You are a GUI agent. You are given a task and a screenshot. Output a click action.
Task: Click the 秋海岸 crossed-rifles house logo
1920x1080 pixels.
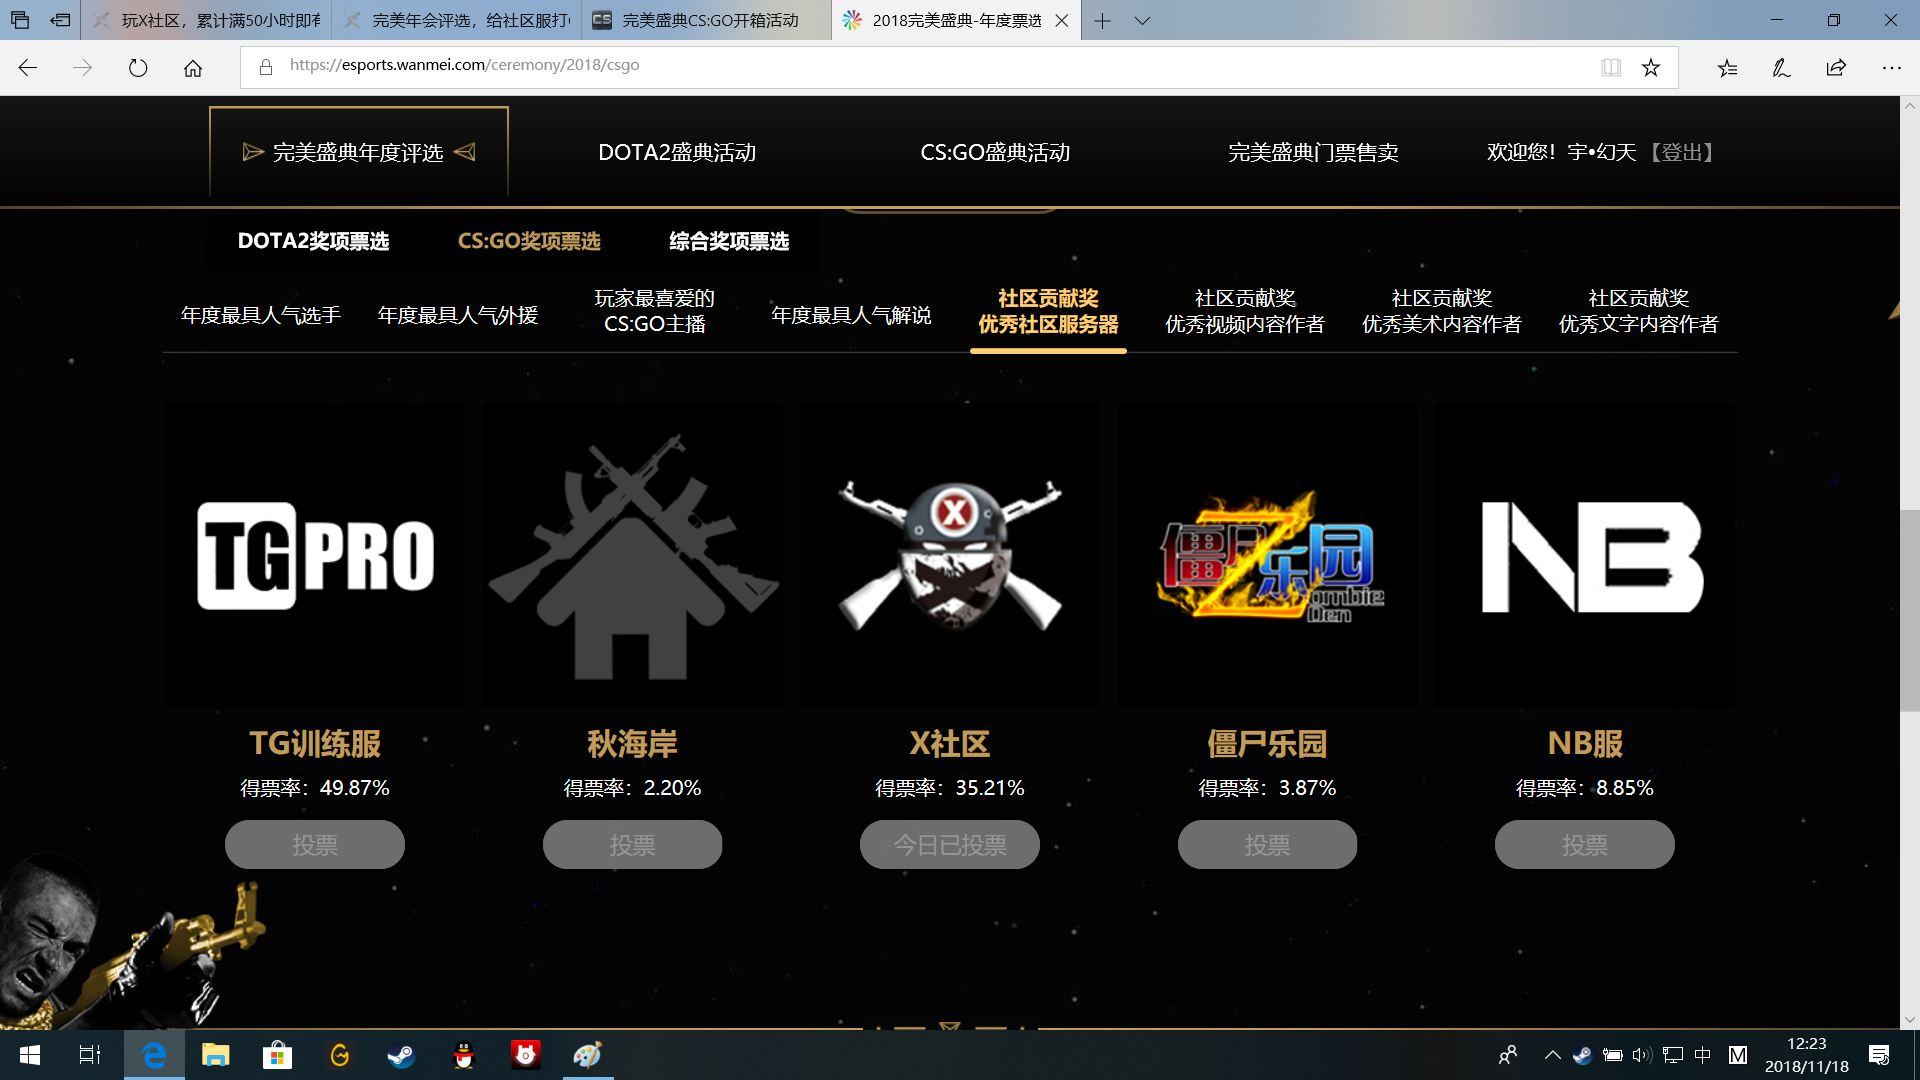(632, 555)
